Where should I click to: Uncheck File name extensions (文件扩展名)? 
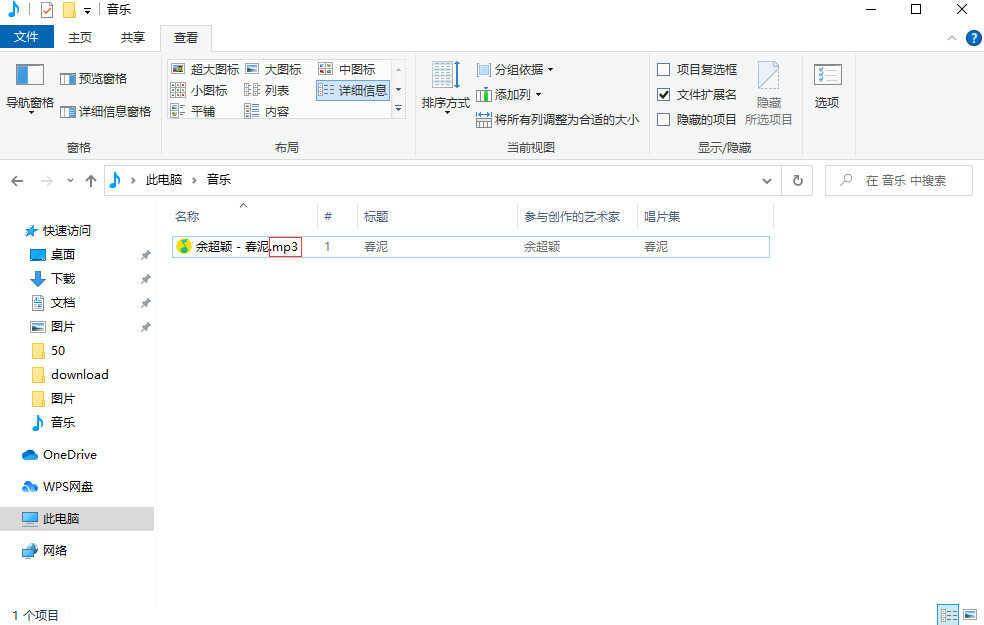point(664,94)
